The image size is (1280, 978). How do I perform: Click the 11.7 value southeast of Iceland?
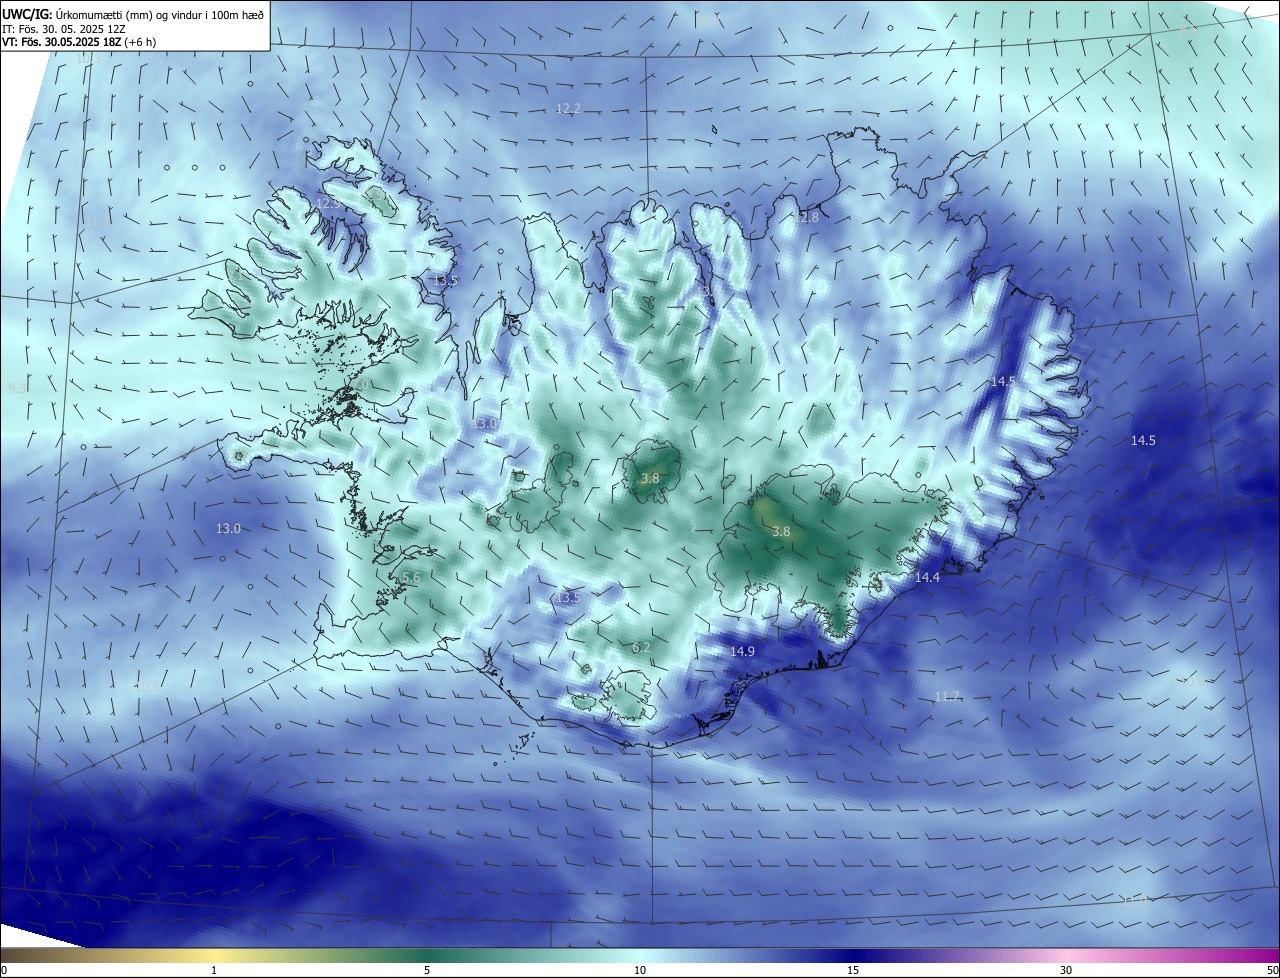coord(947,696)
